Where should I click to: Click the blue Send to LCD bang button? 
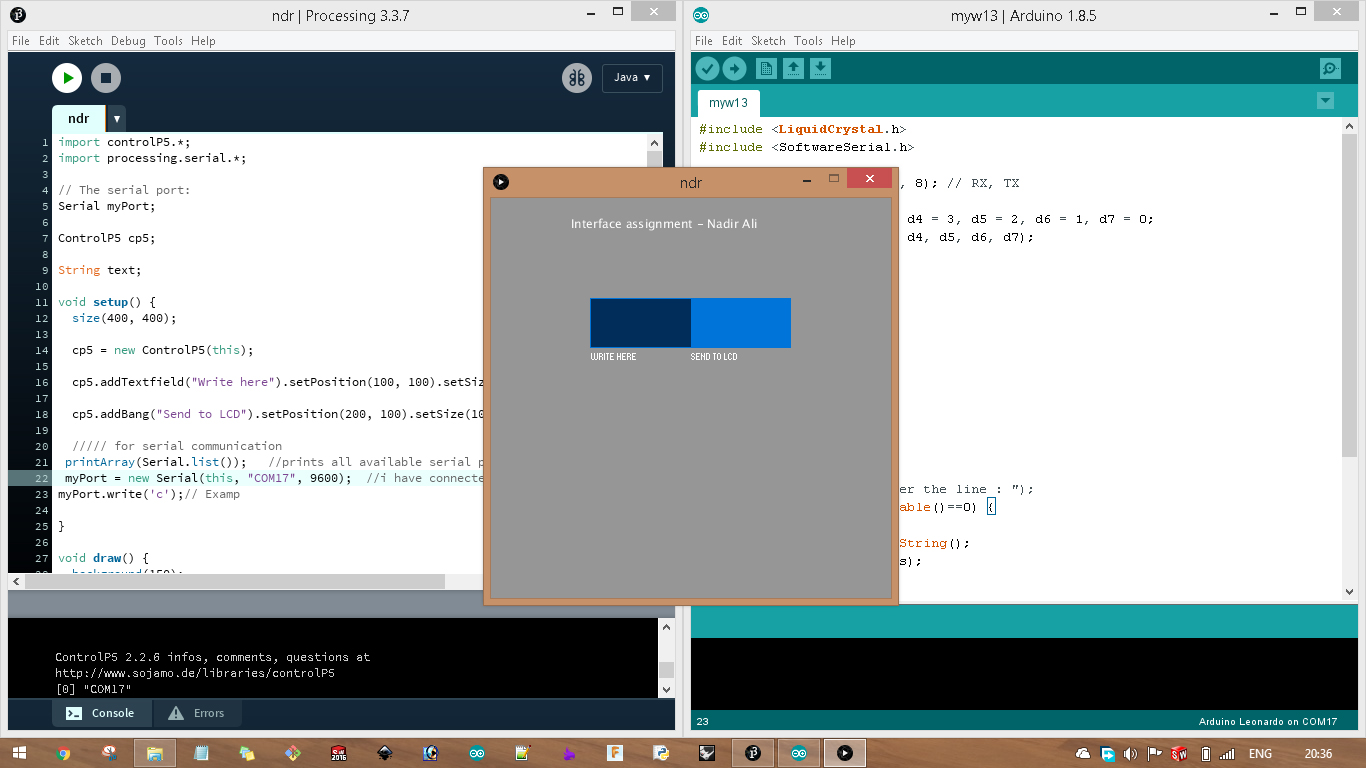tap(741, 323)
